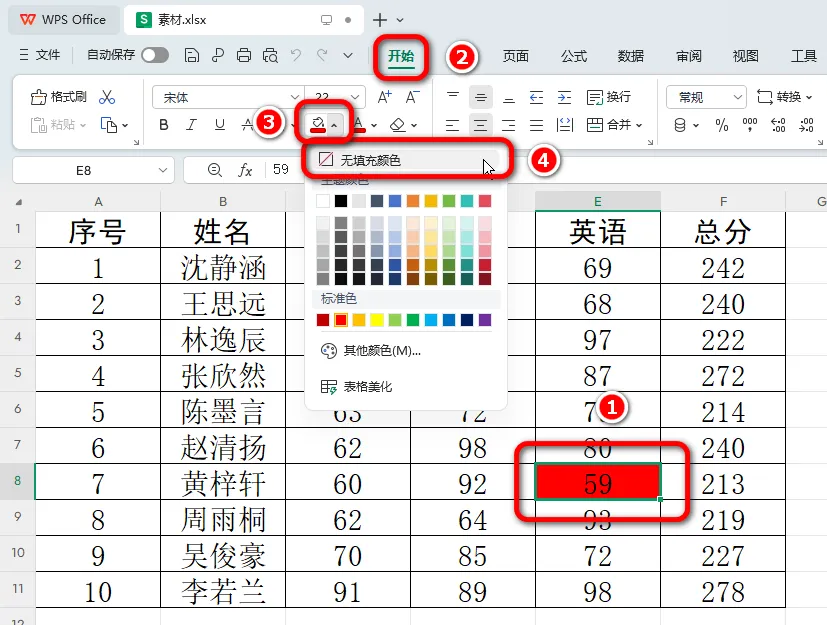Open the 文件 file menu
Screen dimensions: 827x625
click(x=40, y=55)
